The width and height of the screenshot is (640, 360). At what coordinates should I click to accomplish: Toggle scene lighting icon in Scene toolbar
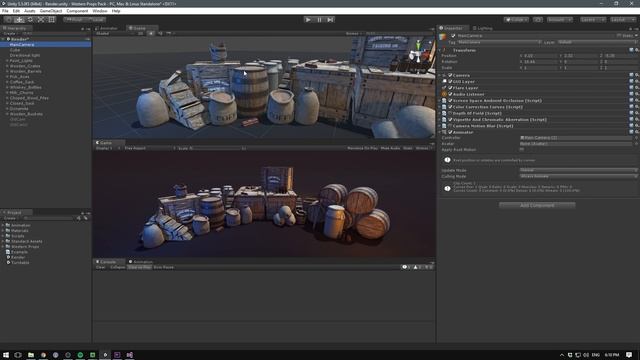point(151,33)
